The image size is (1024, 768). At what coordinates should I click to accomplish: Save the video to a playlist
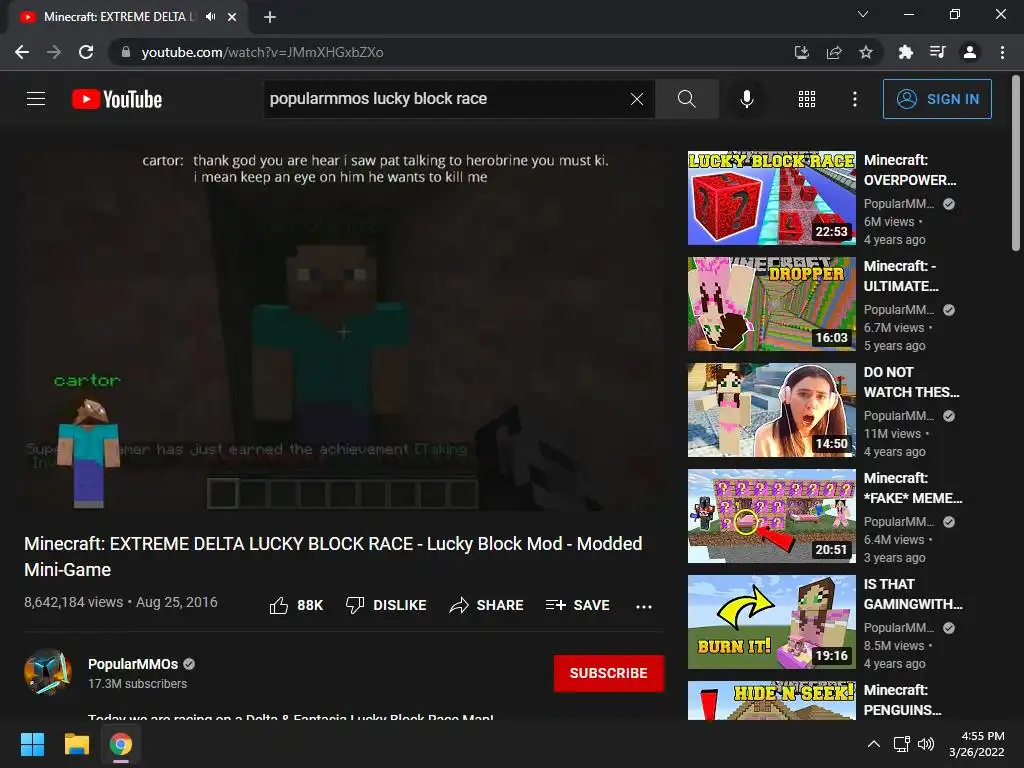[x=577, y=605]
